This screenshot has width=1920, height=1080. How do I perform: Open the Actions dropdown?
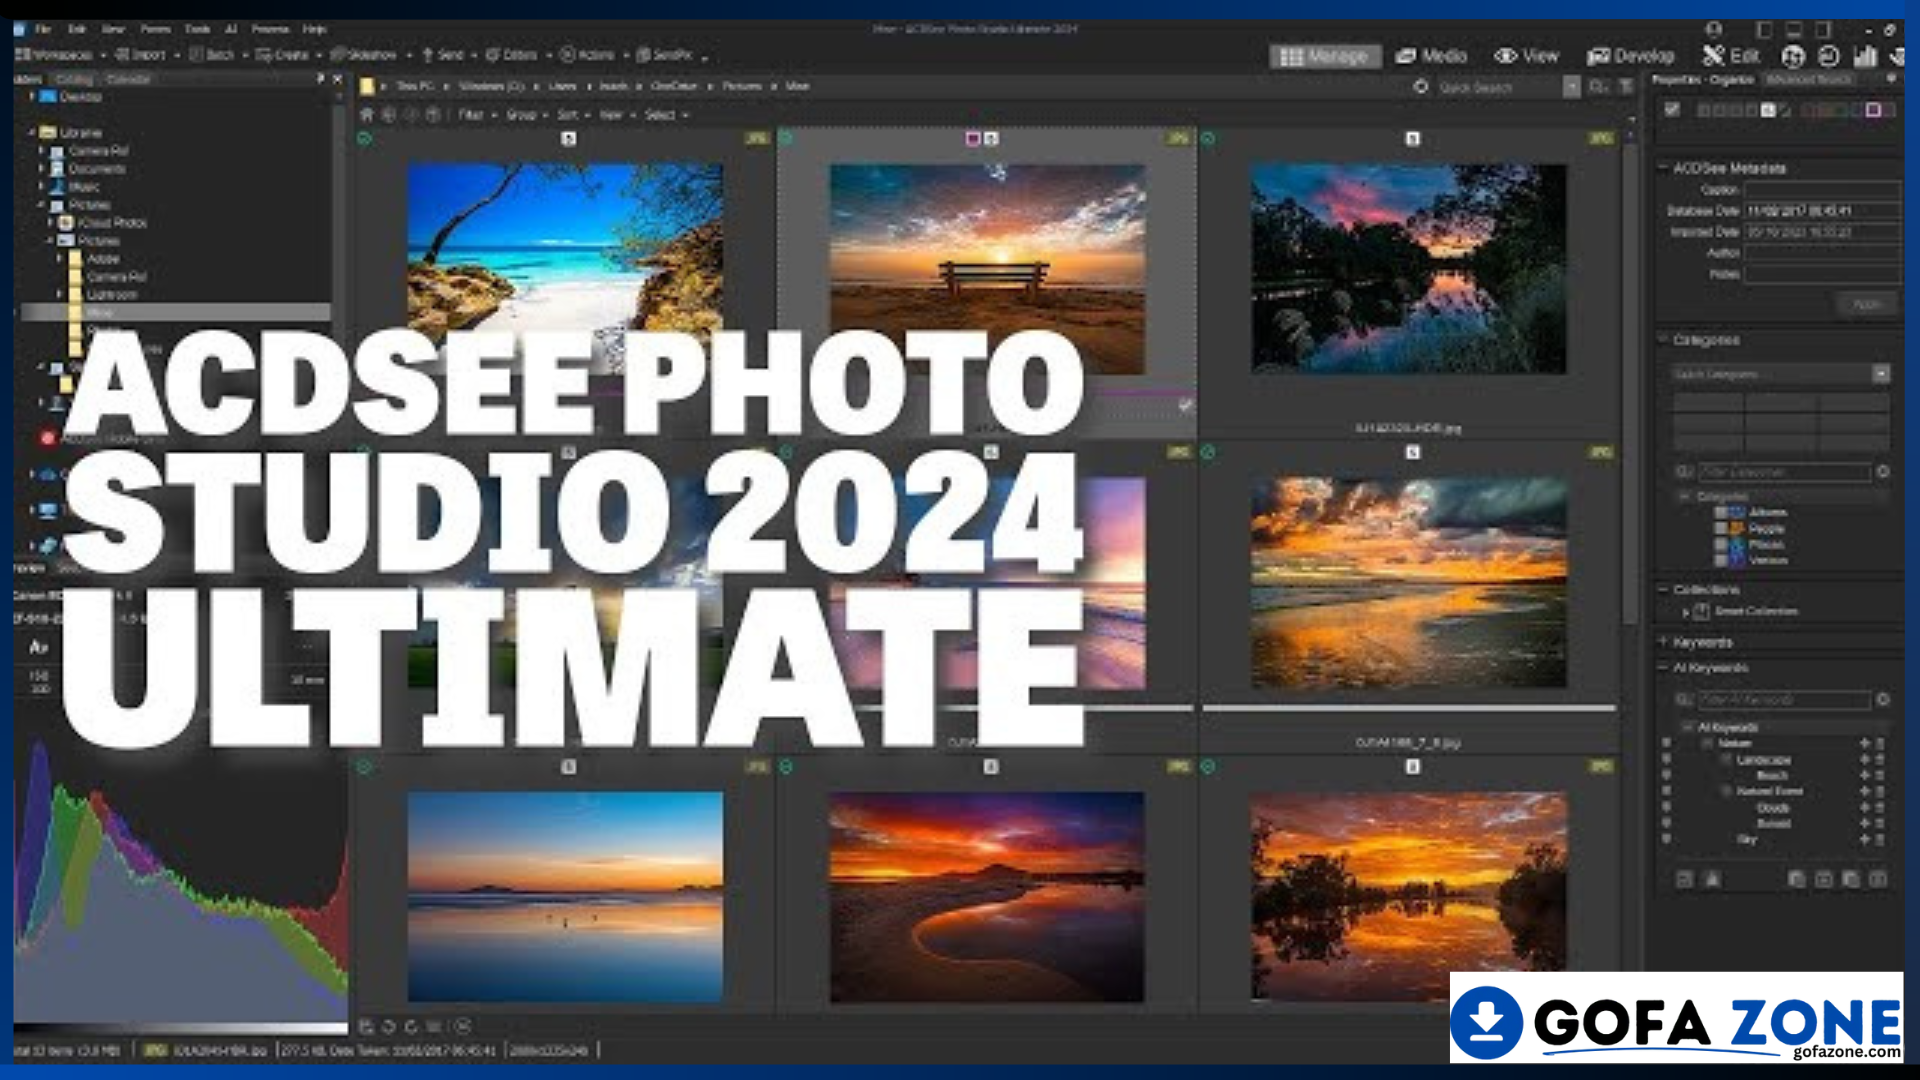click(x=593, y=55)
